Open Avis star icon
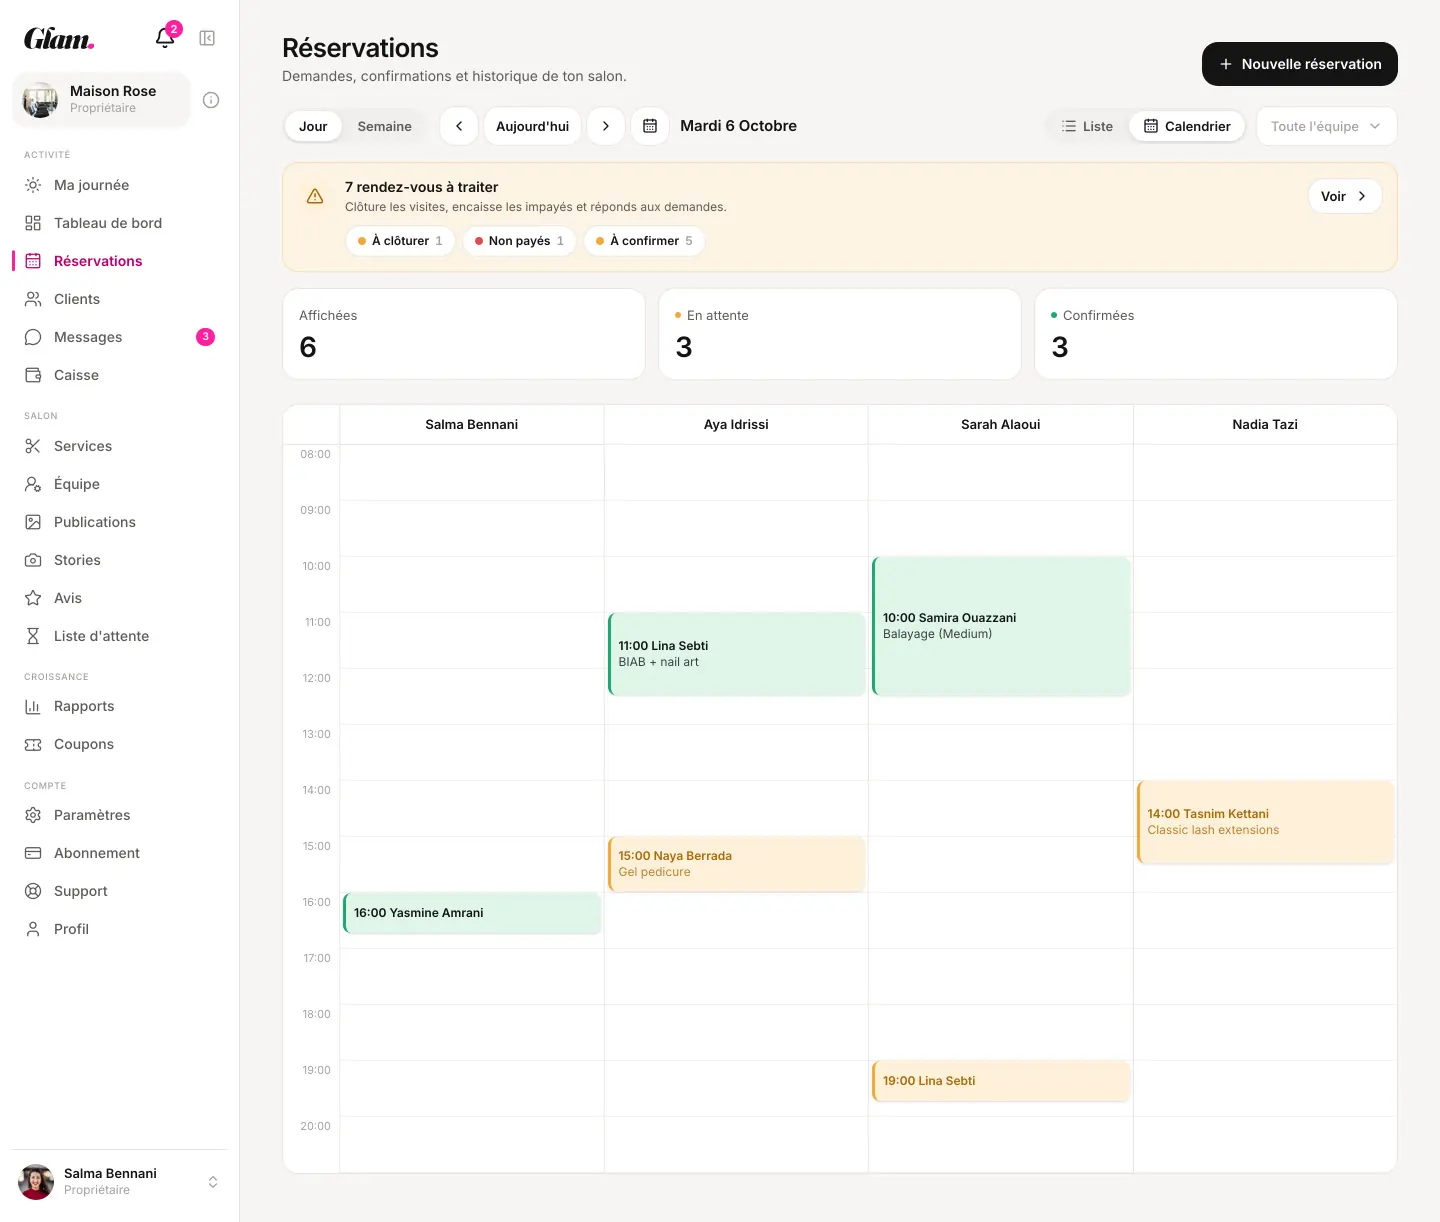The width and height of the screenshot is (1440, 1222). (x=33, y=598)
